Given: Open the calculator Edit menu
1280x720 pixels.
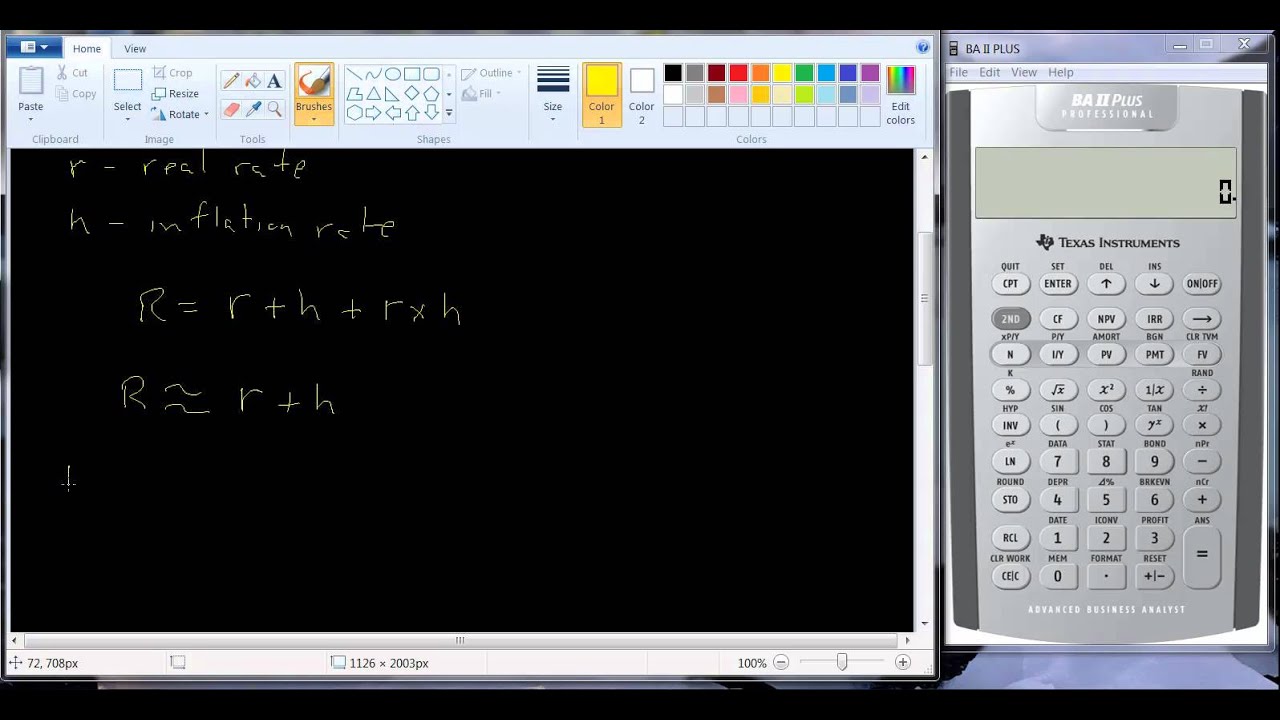Looking at the screenshot, I should pos(989,72).
